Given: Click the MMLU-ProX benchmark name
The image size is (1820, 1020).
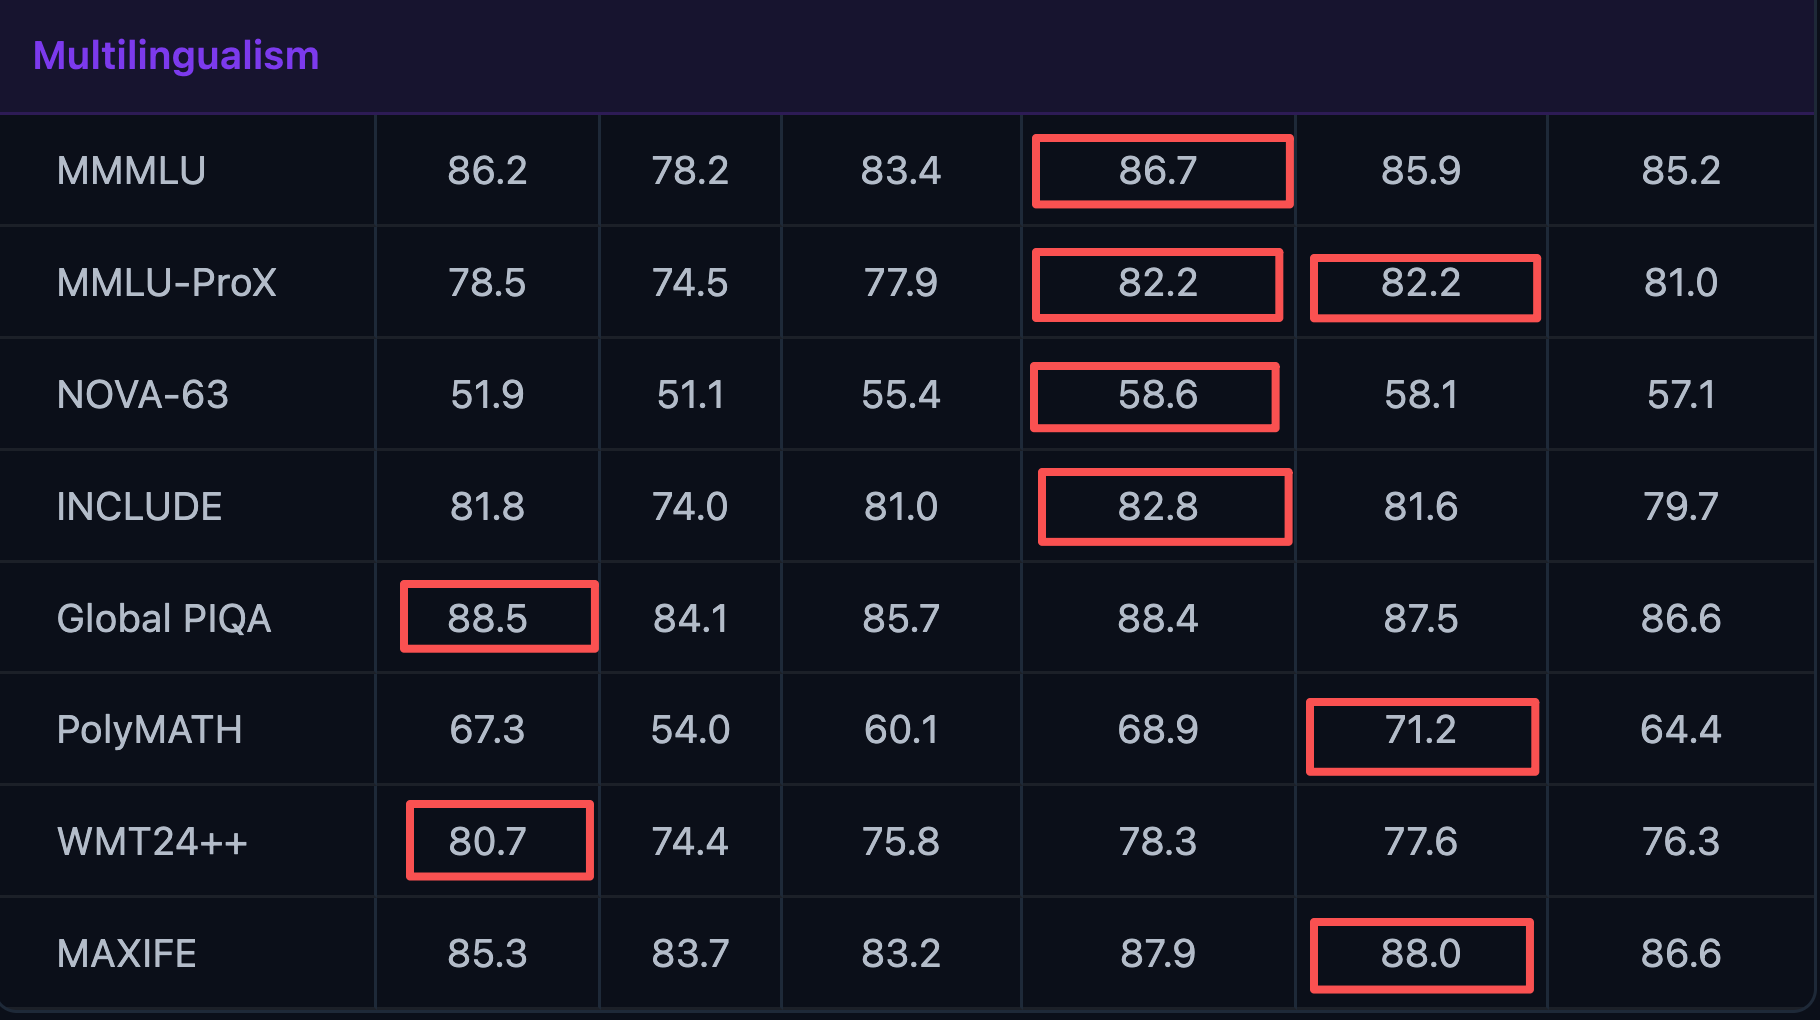Looking at the screenshot, I should point(166,283).
